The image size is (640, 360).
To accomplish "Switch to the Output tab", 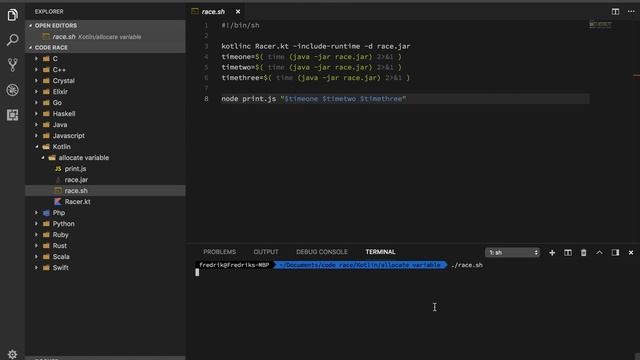I will pyautogui.click(x=266, y=252).
